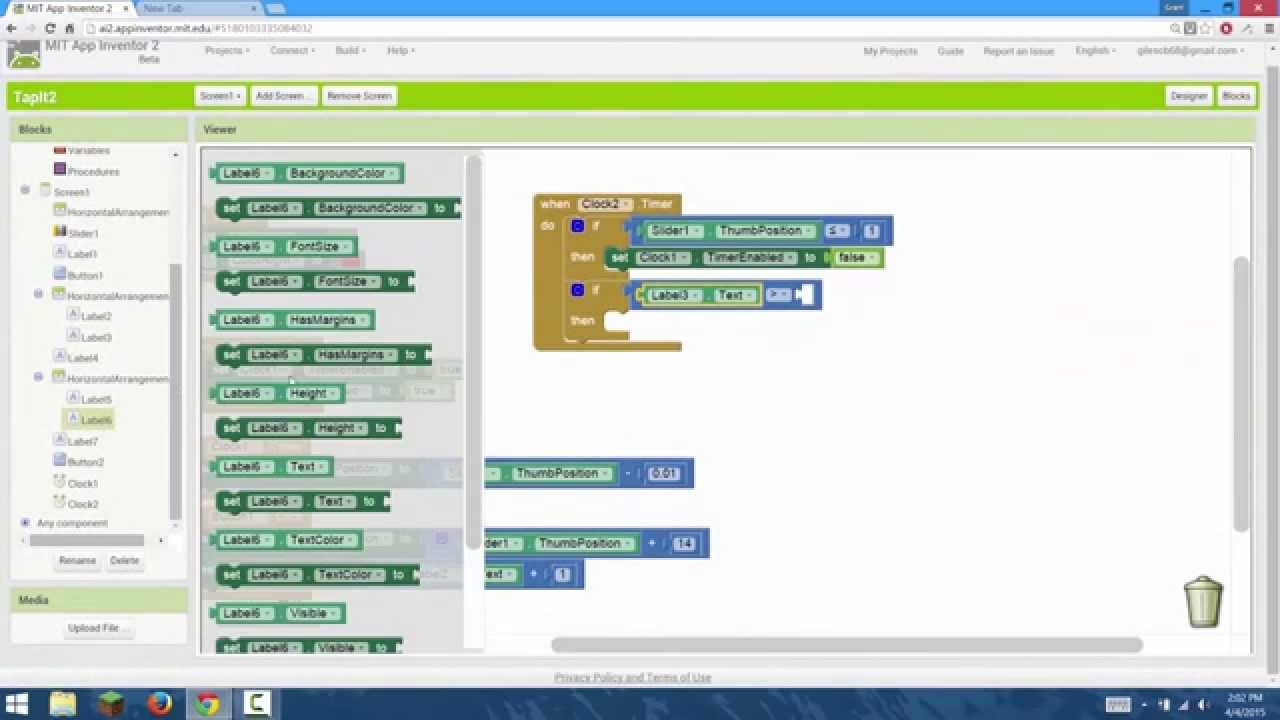
Task: Change the ≤ comparison operator dropdown
Action: (x=837, y=231)
